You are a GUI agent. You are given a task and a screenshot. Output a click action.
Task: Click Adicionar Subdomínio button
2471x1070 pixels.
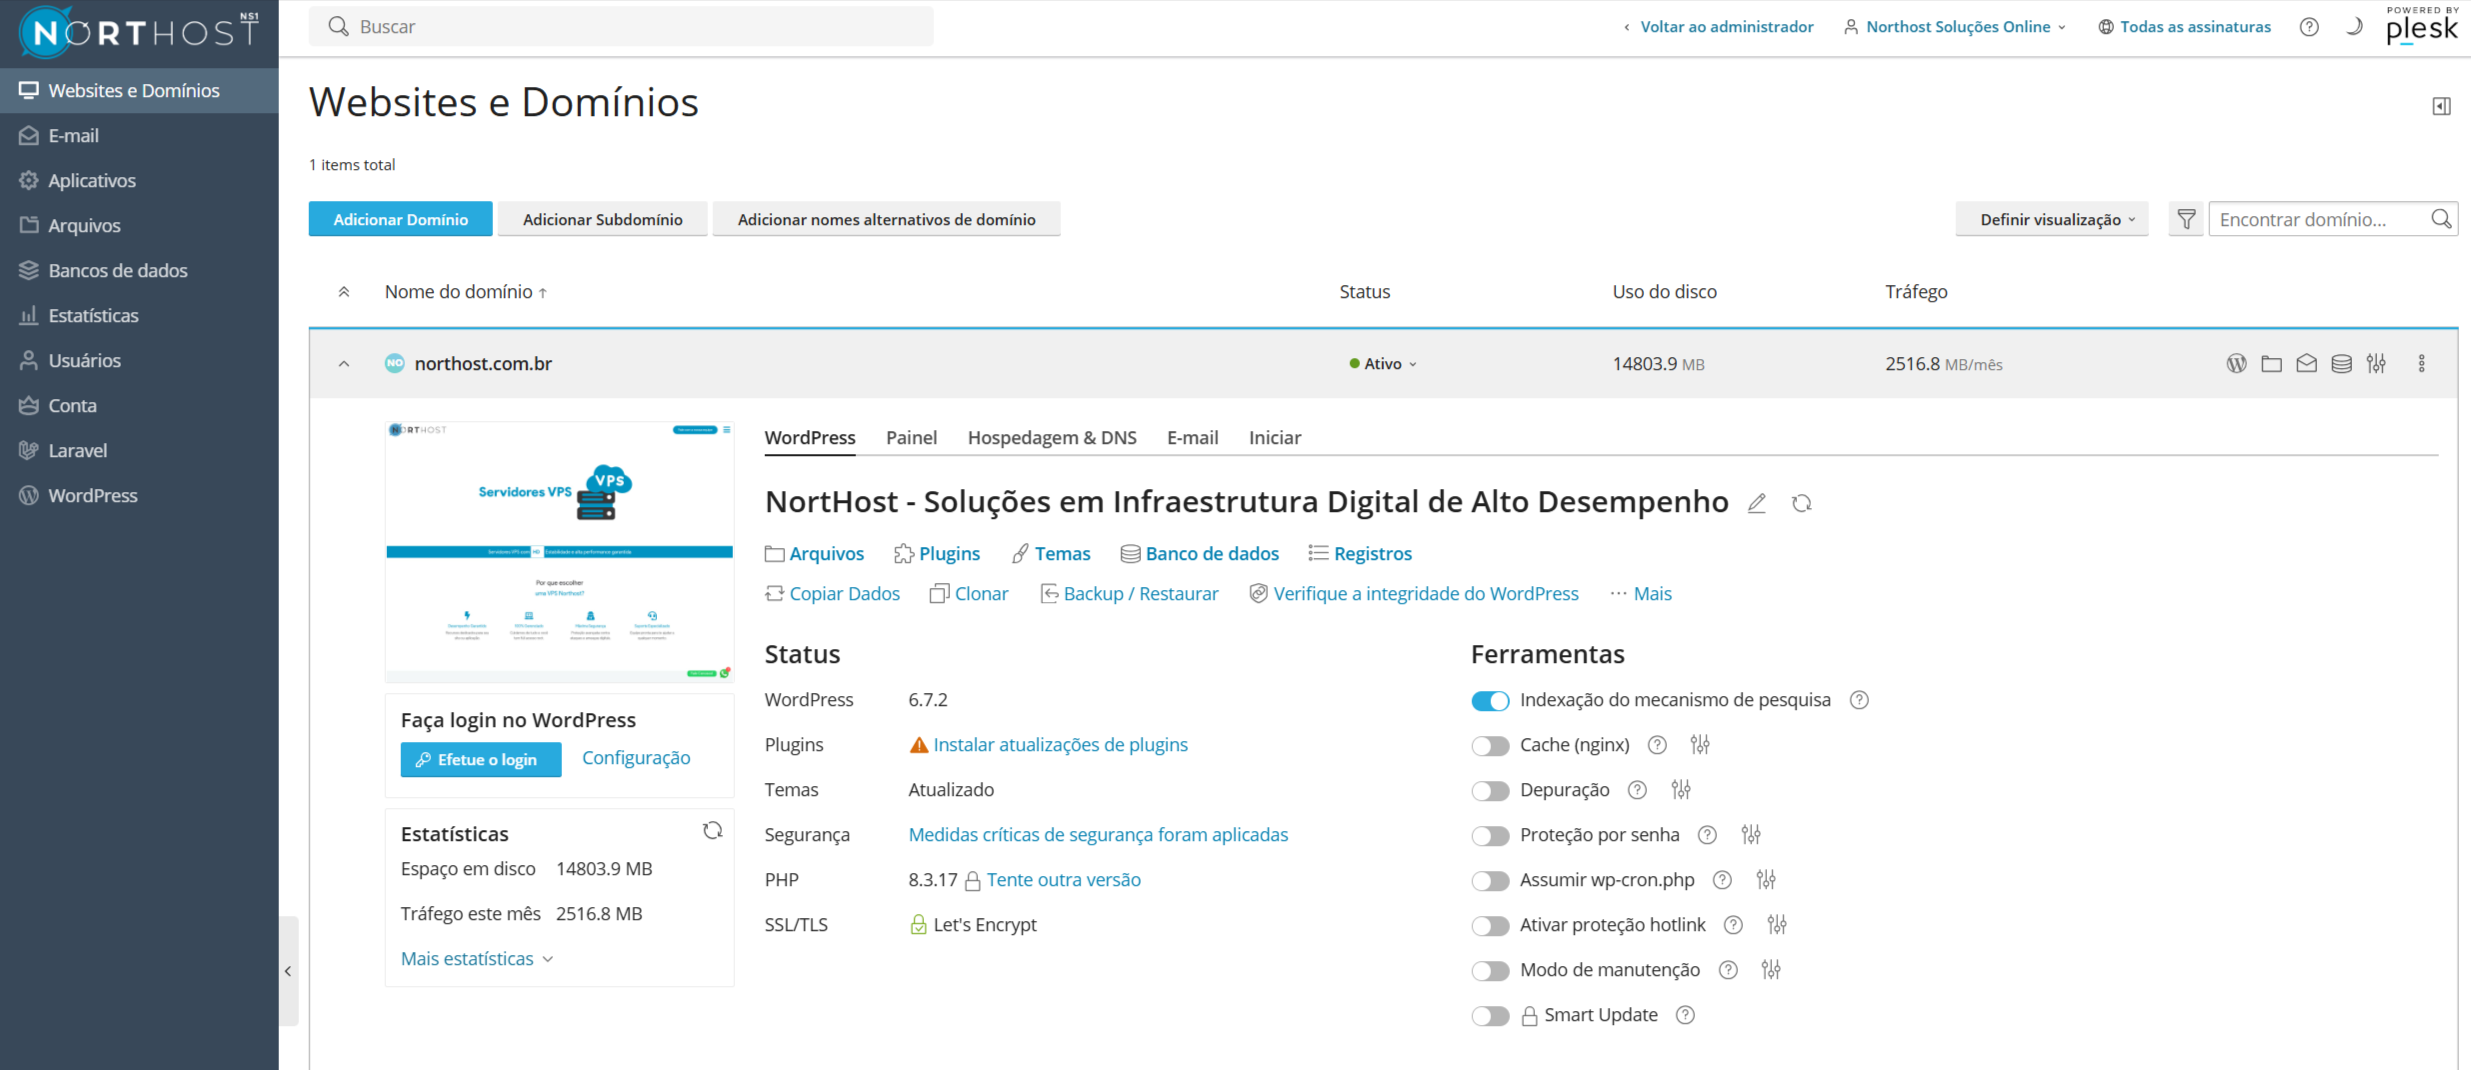pyautogui.click(x=603, y=219)
